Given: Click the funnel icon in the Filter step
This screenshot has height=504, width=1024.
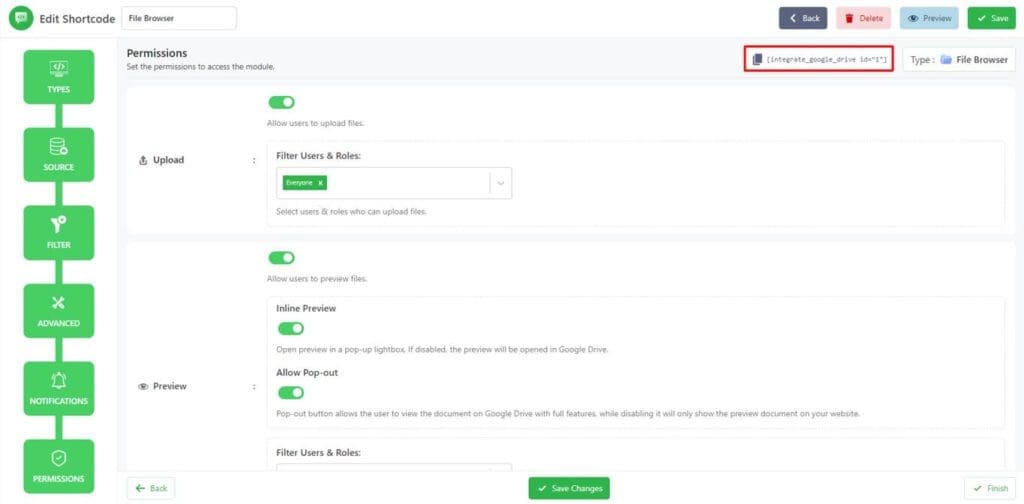Looking at the screenshot, I should click(x=59, y=224).
